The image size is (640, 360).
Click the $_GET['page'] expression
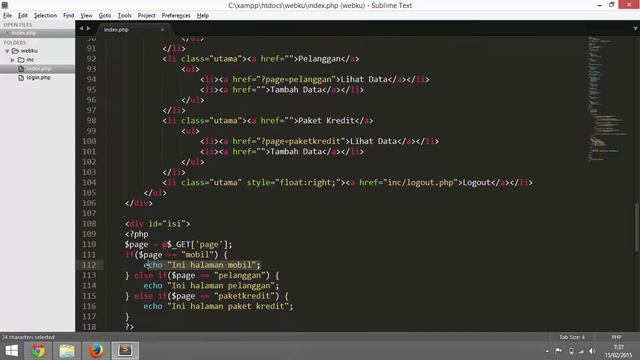199,244
